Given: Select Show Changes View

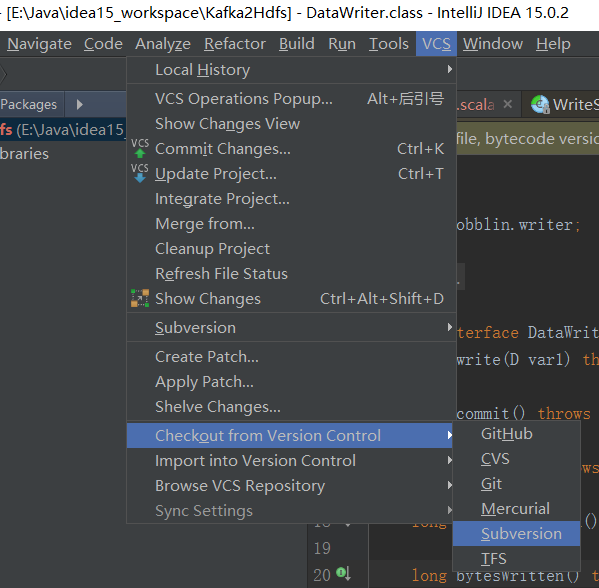Looking at the screenshot, I should click(x=291, y=124).
